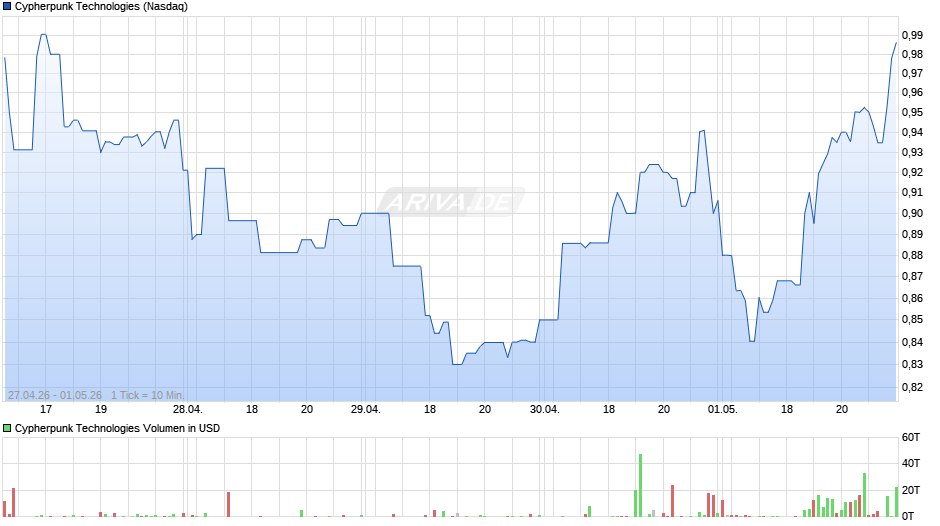Click the blue Cypherpunk Technologies legend square

[7, 7]
